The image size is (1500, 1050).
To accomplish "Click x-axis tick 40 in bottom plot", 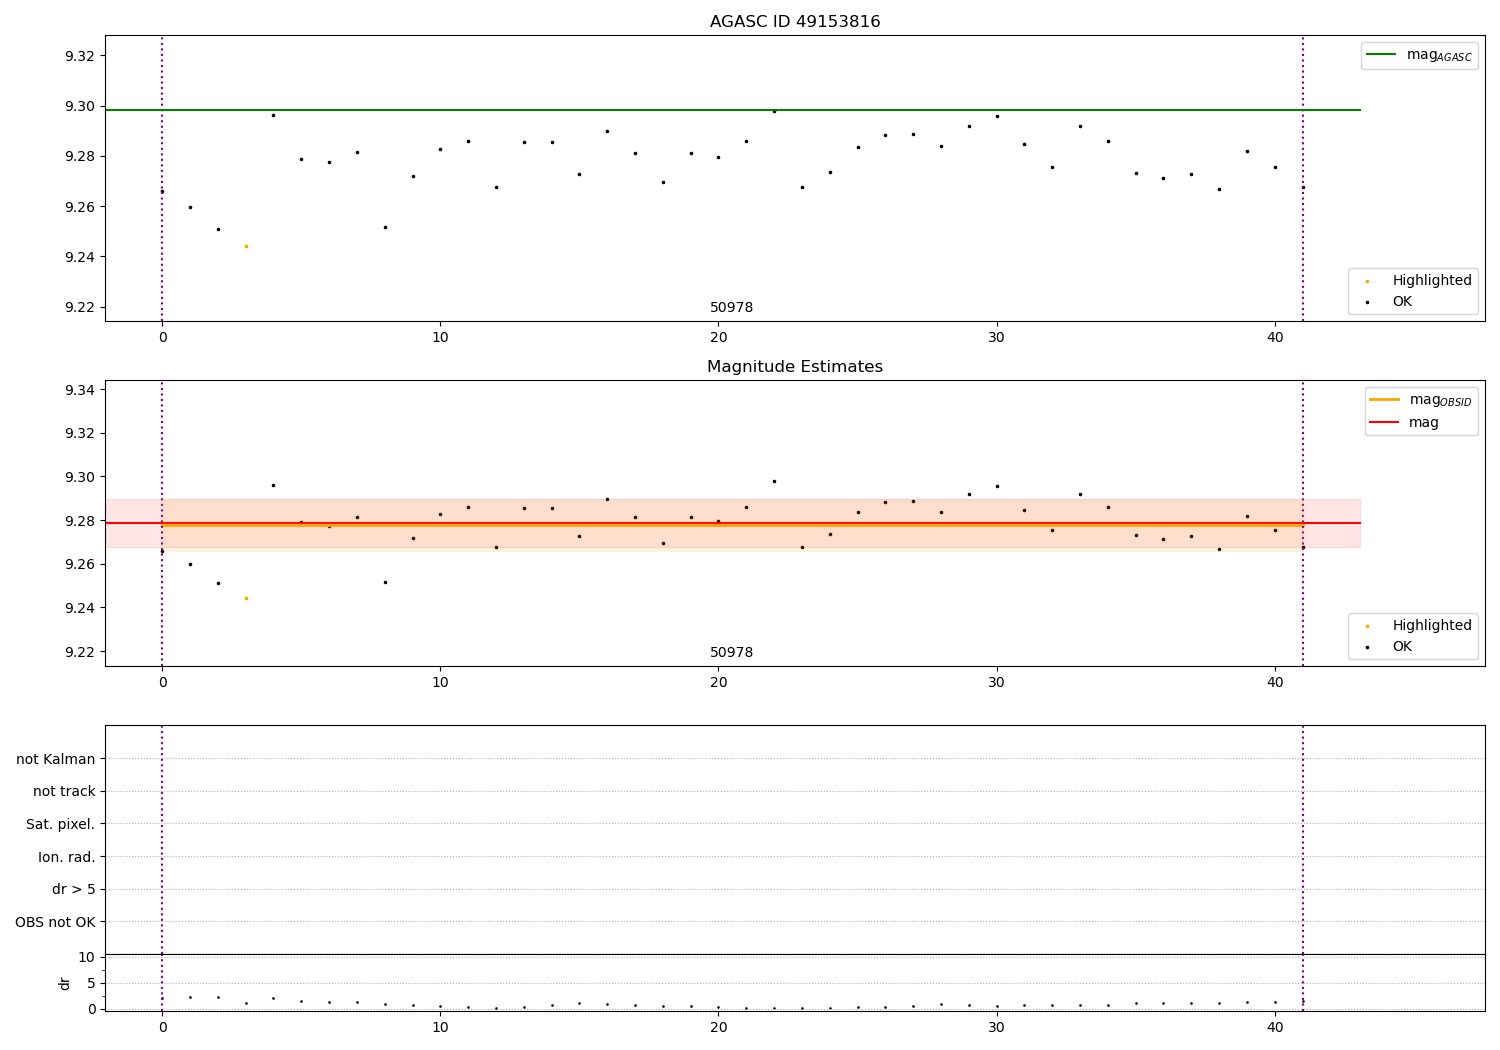I will (1275, 1027).
